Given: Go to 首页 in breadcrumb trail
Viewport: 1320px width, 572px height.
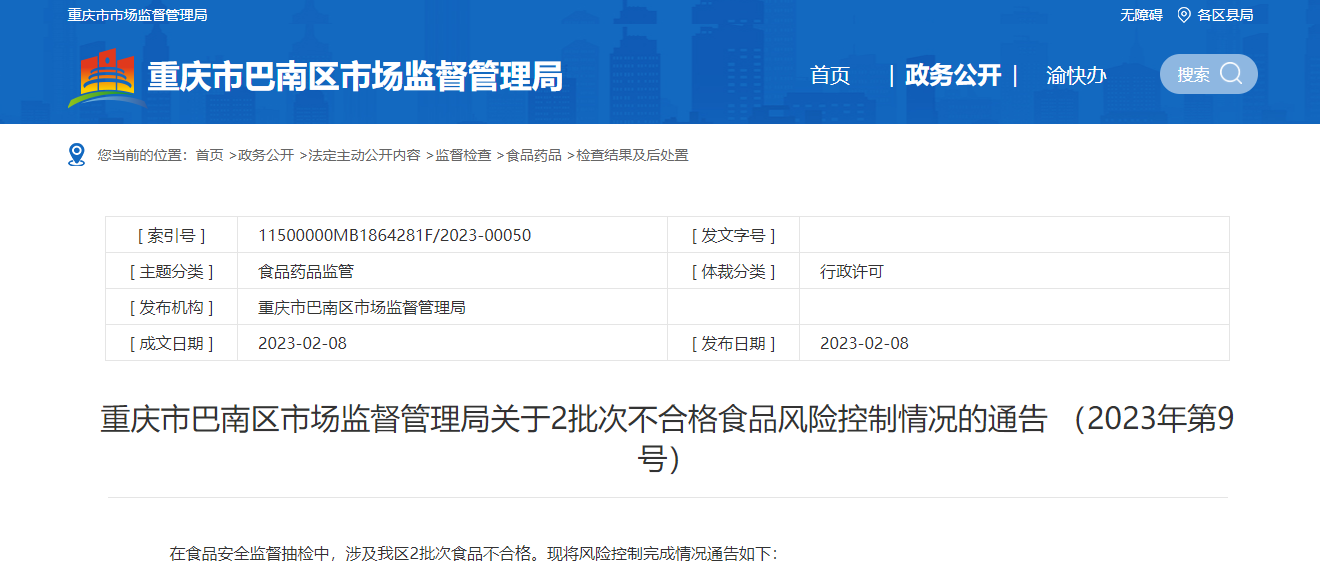Looking at the screenshot, I should click(x=209, y=155).
